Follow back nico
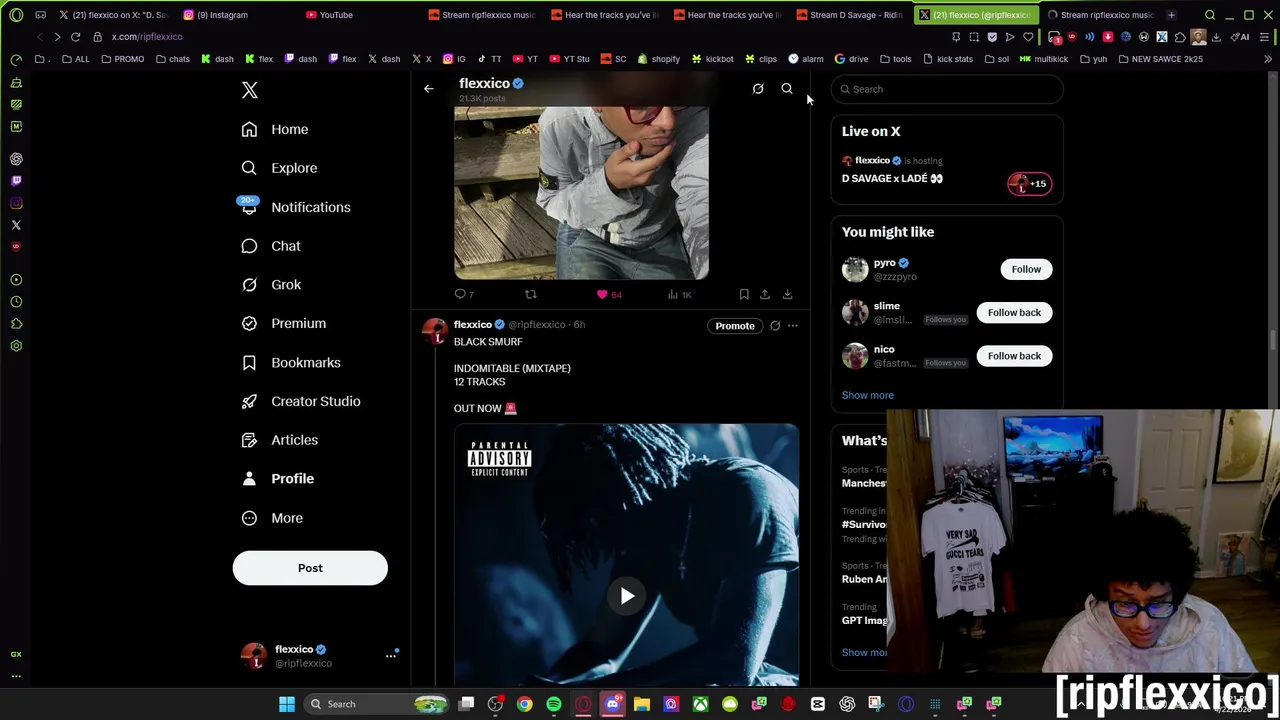 pyautogui.click(x=1014, y=356)
